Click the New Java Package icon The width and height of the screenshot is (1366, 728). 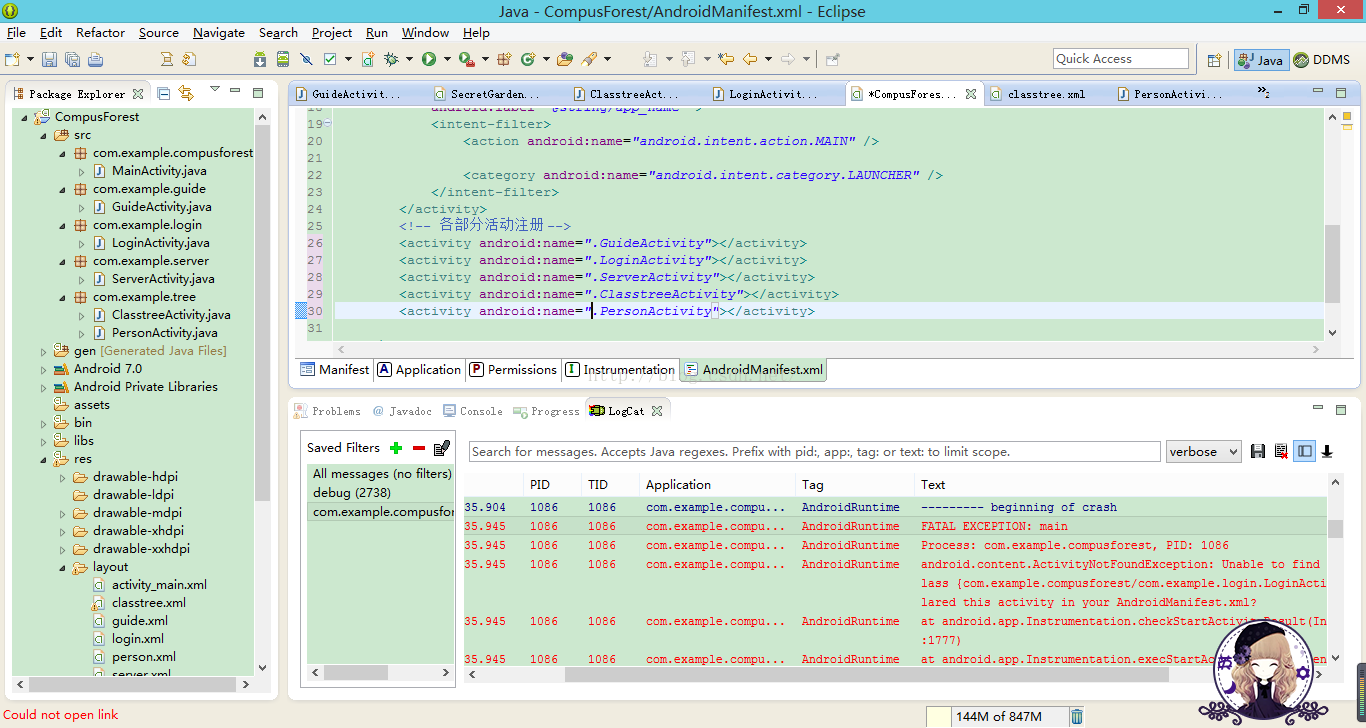pyautogui.click(x=505, y=60)
